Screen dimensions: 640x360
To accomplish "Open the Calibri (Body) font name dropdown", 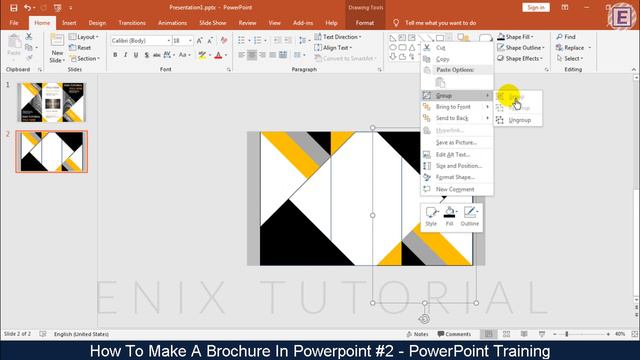I will point(169,41).
